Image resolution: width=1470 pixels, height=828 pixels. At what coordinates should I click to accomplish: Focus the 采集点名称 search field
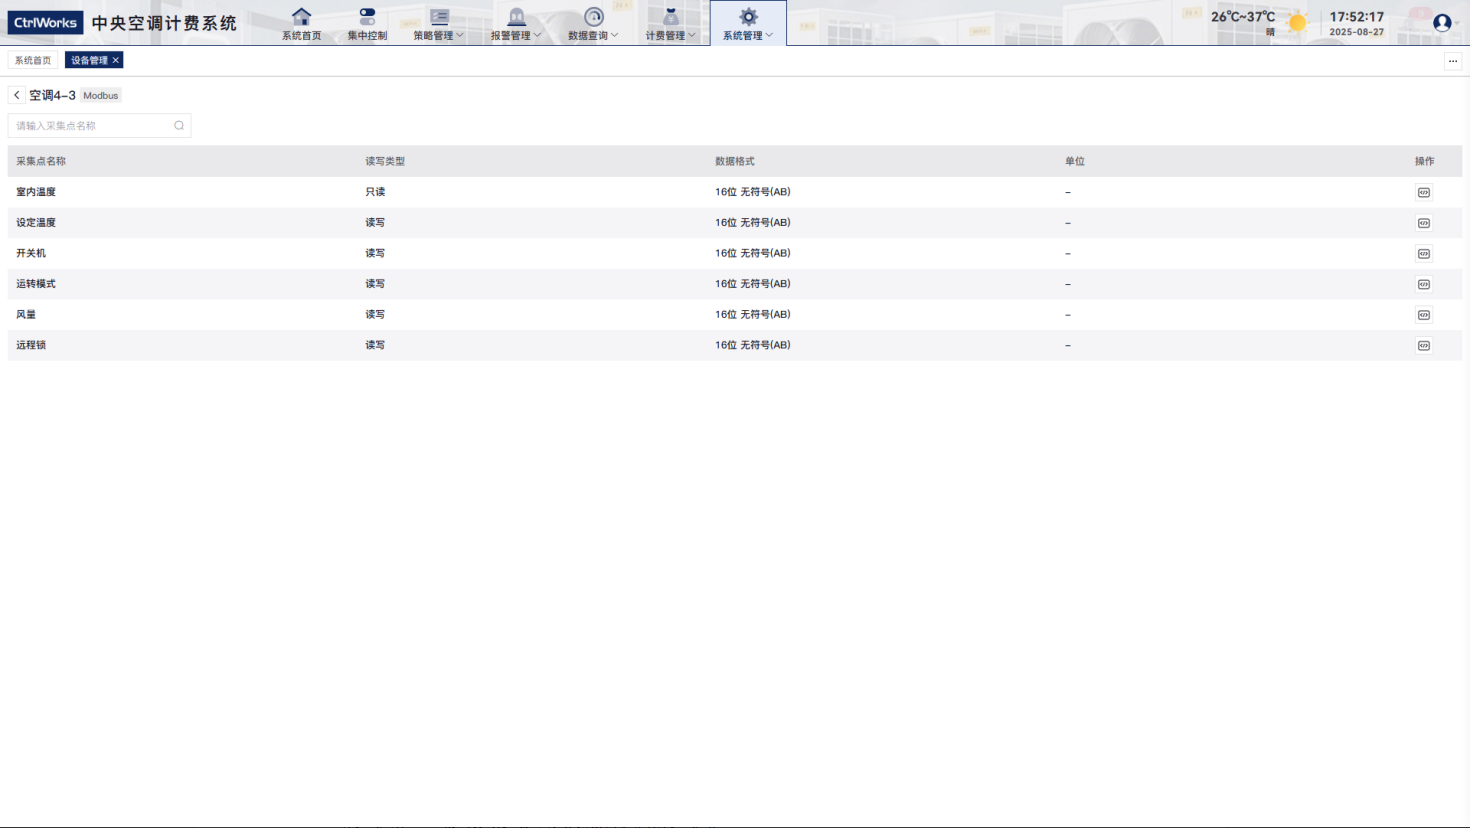90,126
